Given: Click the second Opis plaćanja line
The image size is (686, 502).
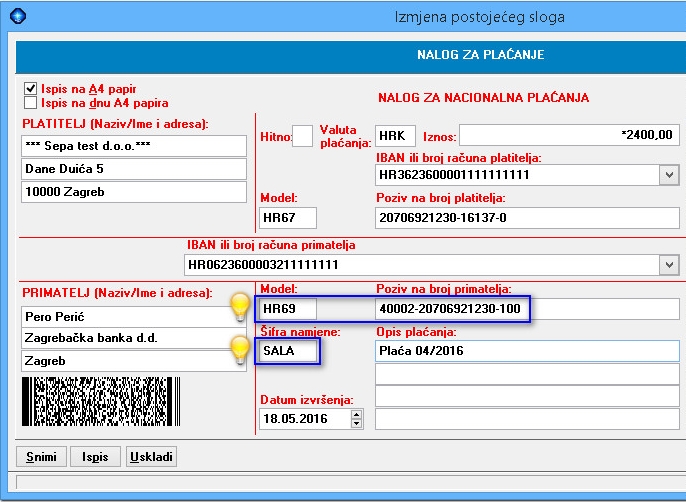Looking at the screenshot, I should 527,374.
